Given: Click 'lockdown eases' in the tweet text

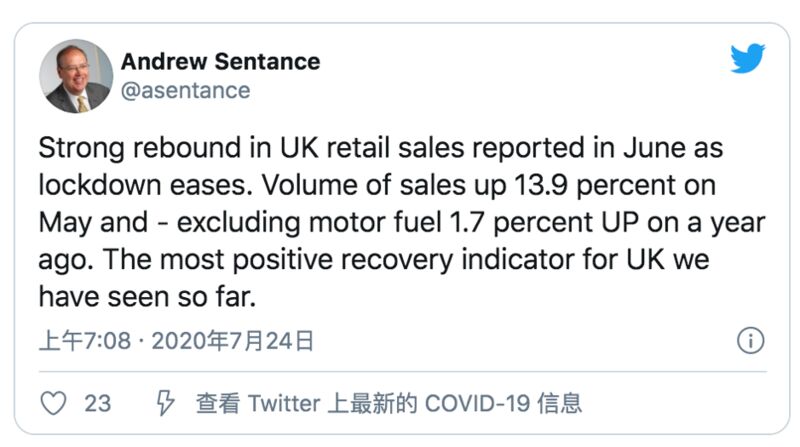Looking at the screenshot, I should (145, 185).
